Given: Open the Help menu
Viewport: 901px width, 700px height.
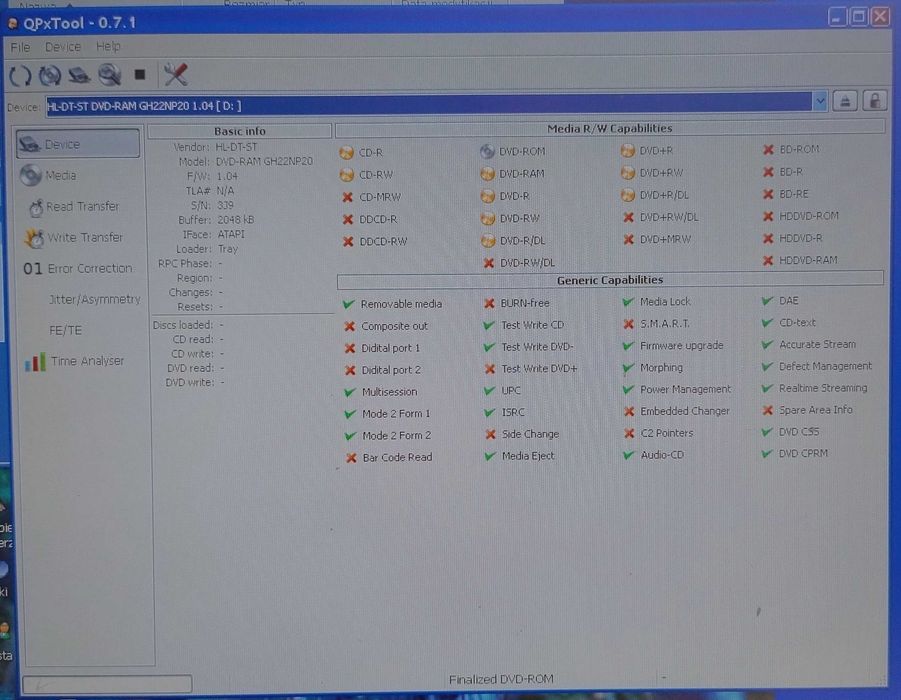Looking at the screenshot, I should tap(108, 46).
